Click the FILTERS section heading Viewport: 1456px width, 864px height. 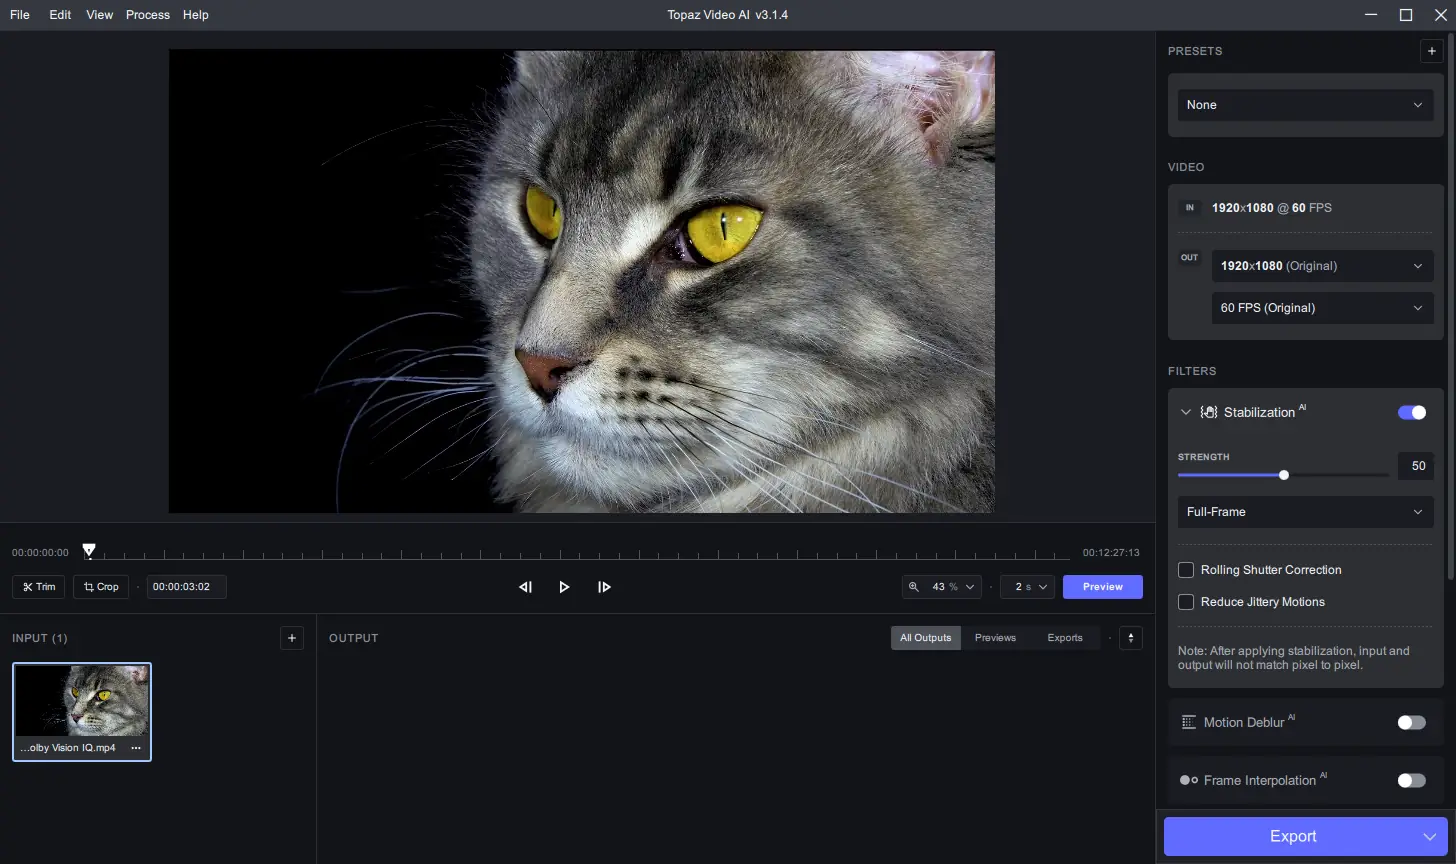(1192, 371)
